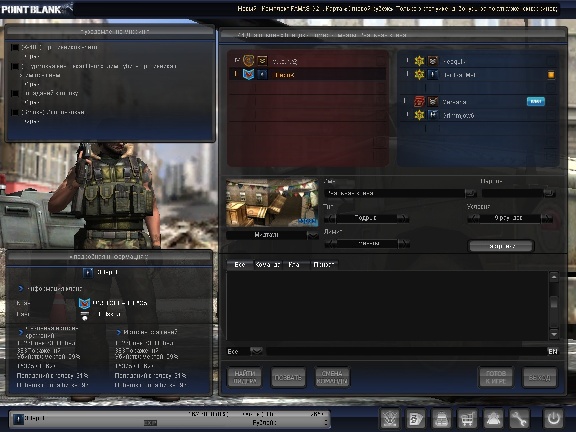
Task: Click the chat scrollbar up arrow
Action: point(554,277)
